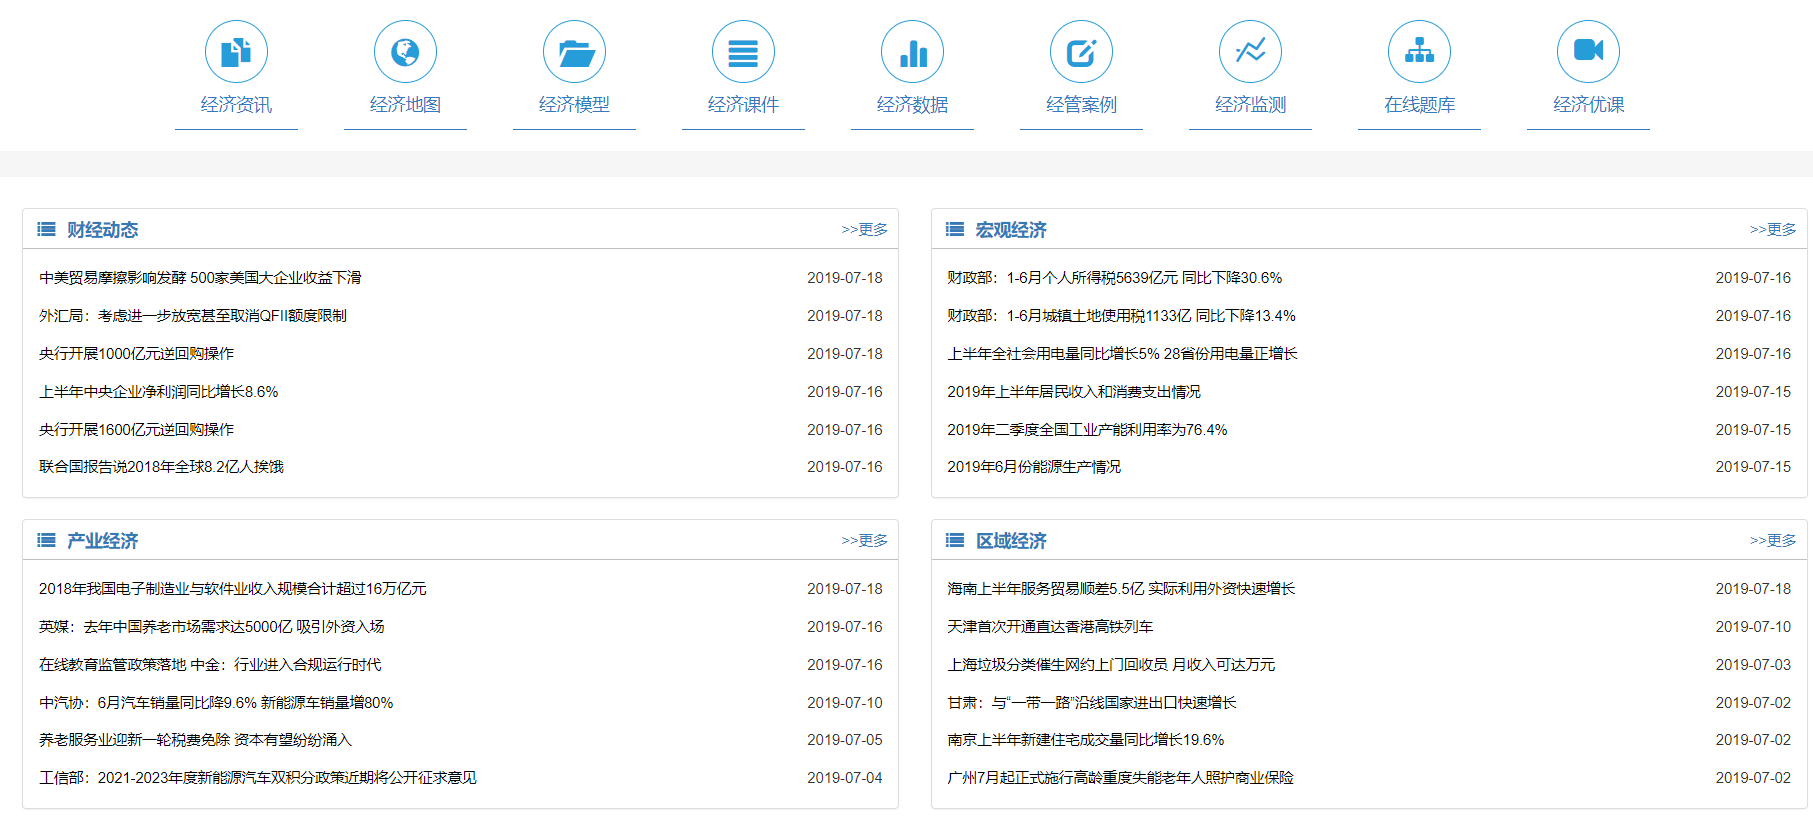Screen dimensions: 1813x816
Task: Show more 产业经济 articles via >>更多
Action: tap(864, 541)
